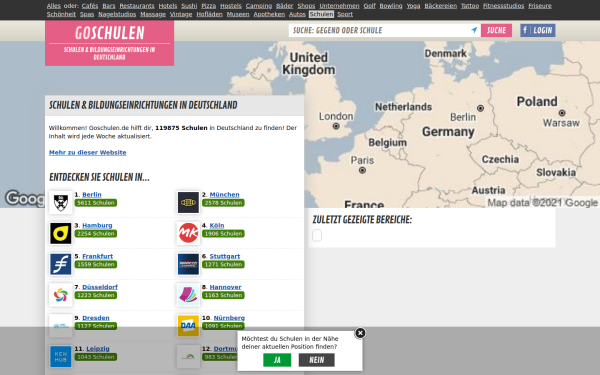
Task: Click the 2254 Schulen green badge
Action: (96, 233)
